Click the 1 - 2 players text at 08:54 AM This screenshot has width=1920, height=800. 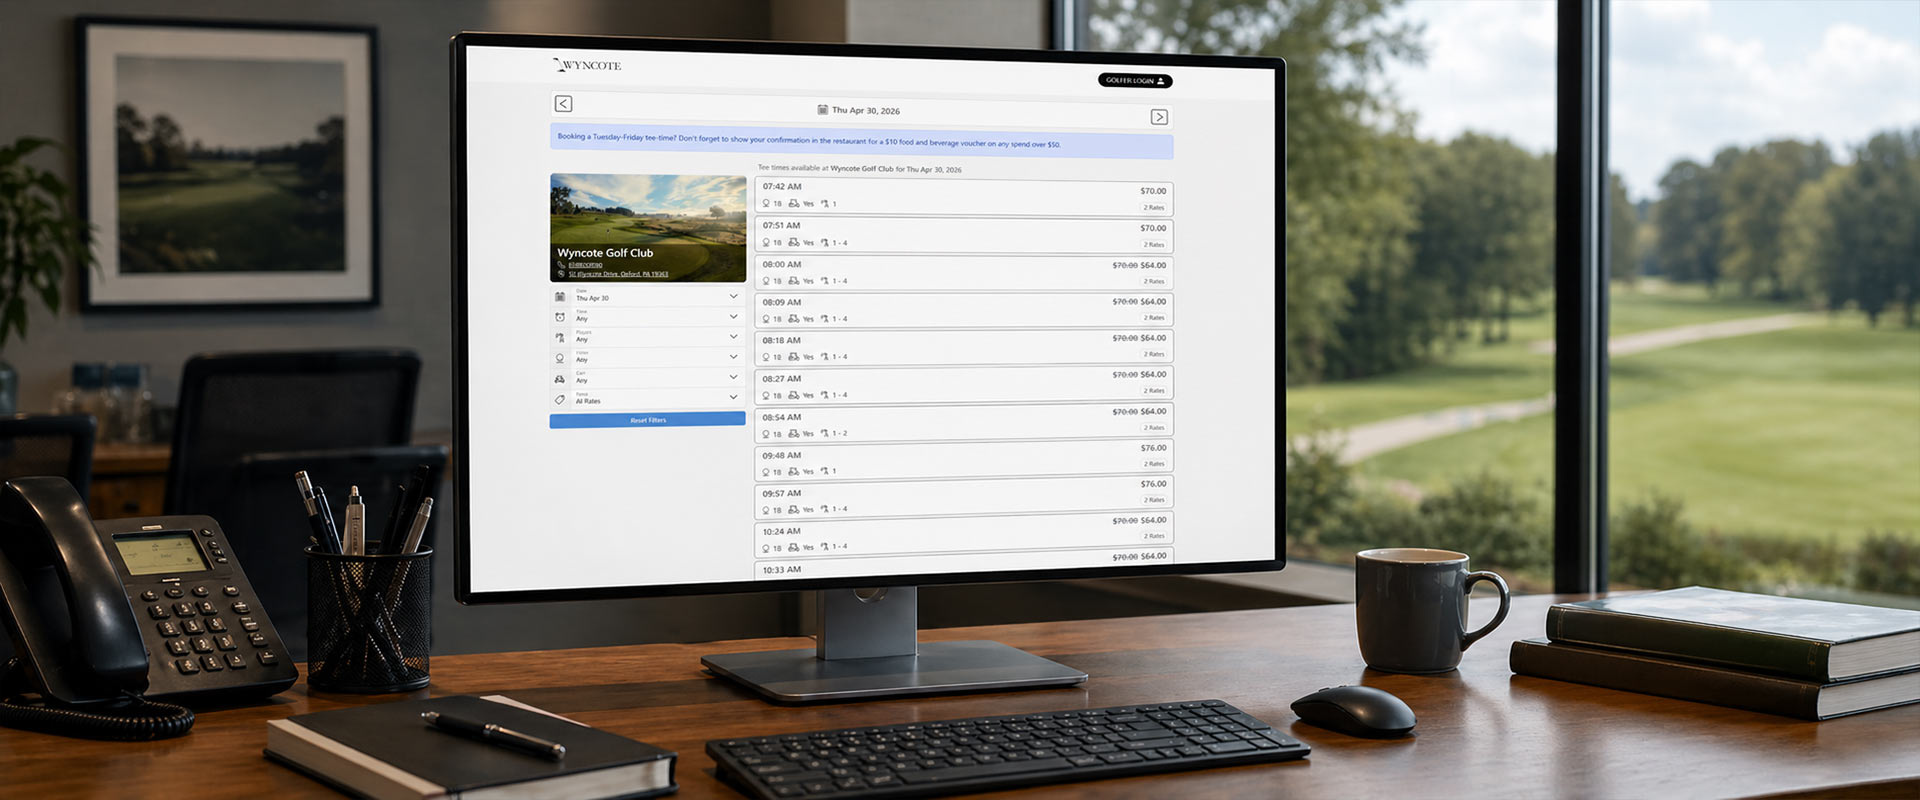(840, 434)
